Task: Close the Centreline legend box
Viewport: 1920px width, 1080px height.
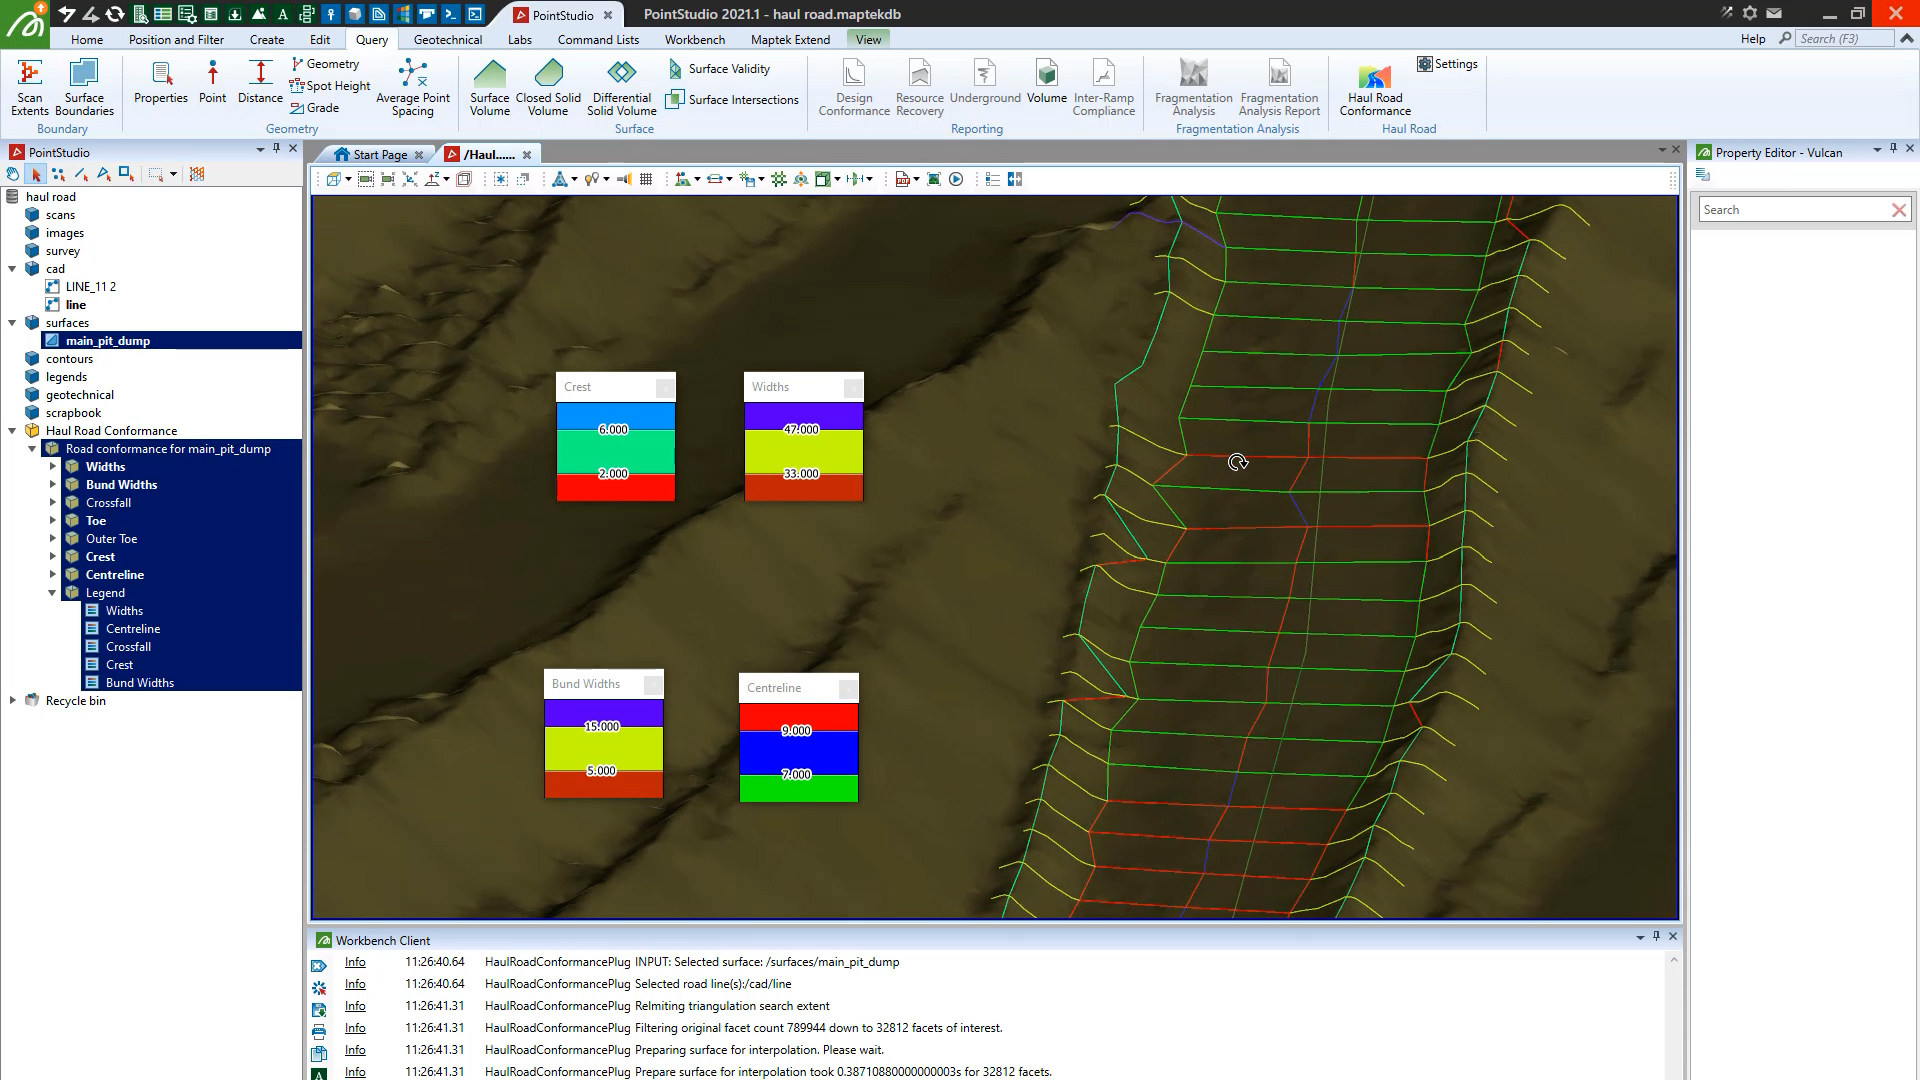Action: 847,689
